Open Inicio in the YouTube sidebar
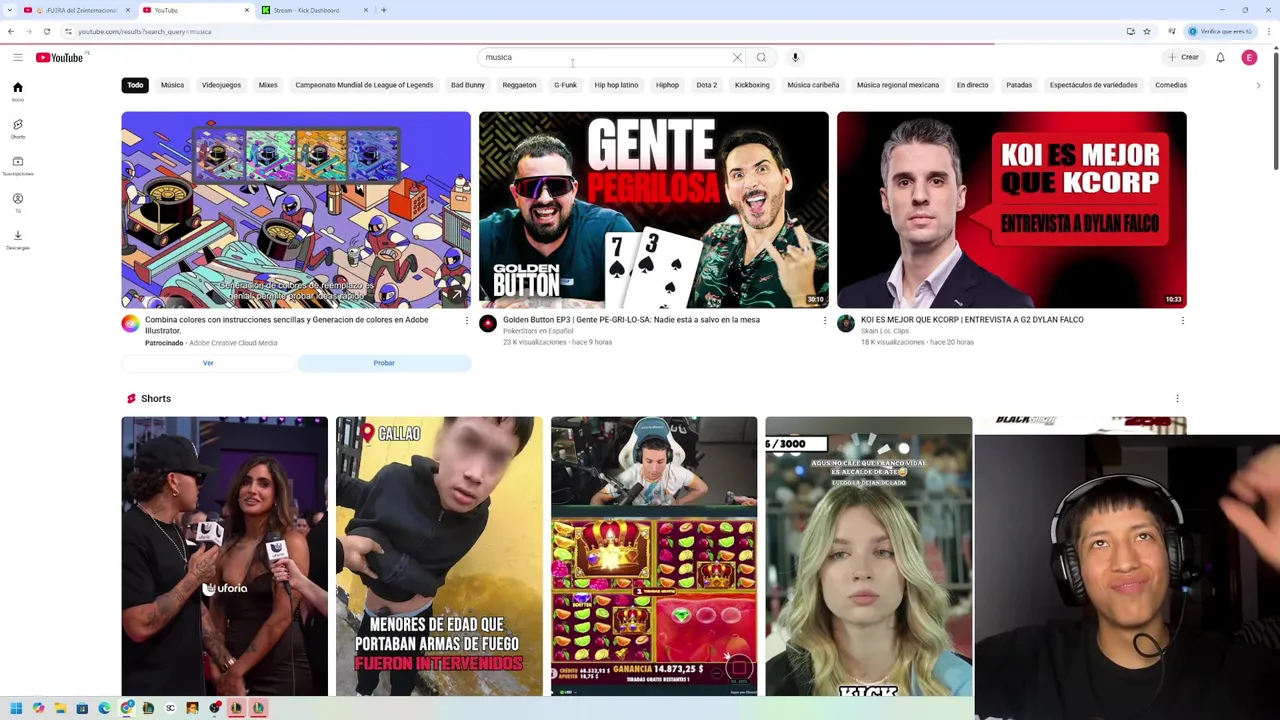 click(x=17, y=91)
